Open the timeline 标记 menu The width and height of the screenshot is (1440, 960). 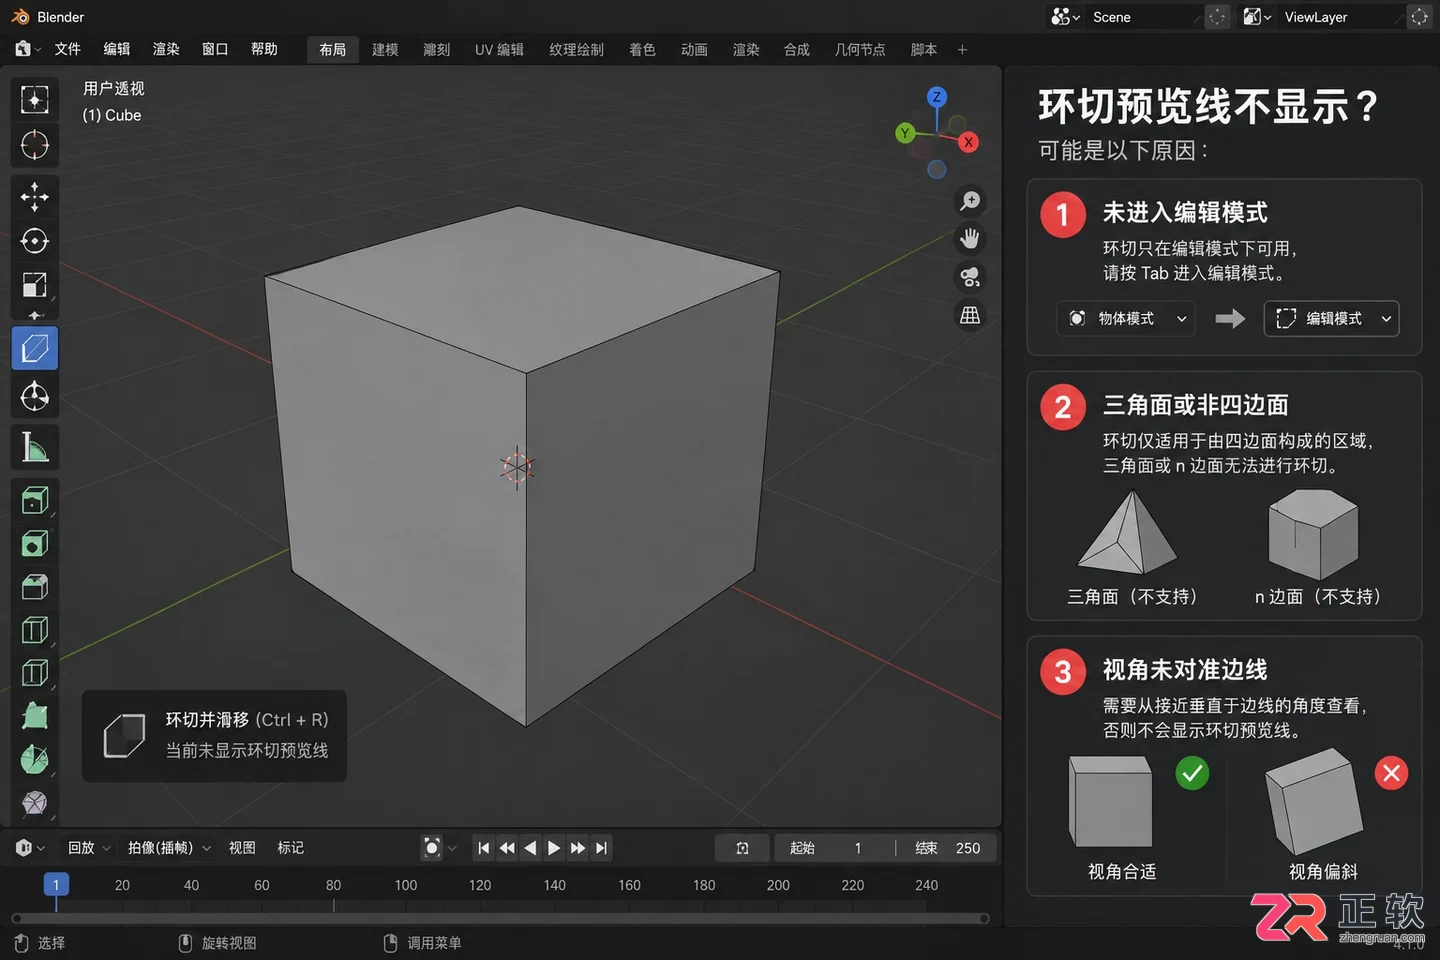[291, 848]
